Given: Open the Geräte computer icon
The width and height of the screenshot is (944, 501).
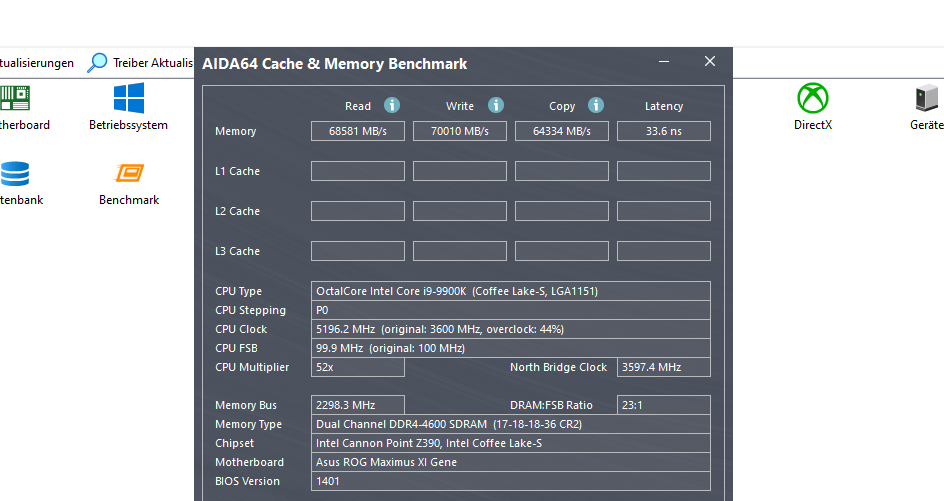Looking at the screenshot, I should [927, 98].
